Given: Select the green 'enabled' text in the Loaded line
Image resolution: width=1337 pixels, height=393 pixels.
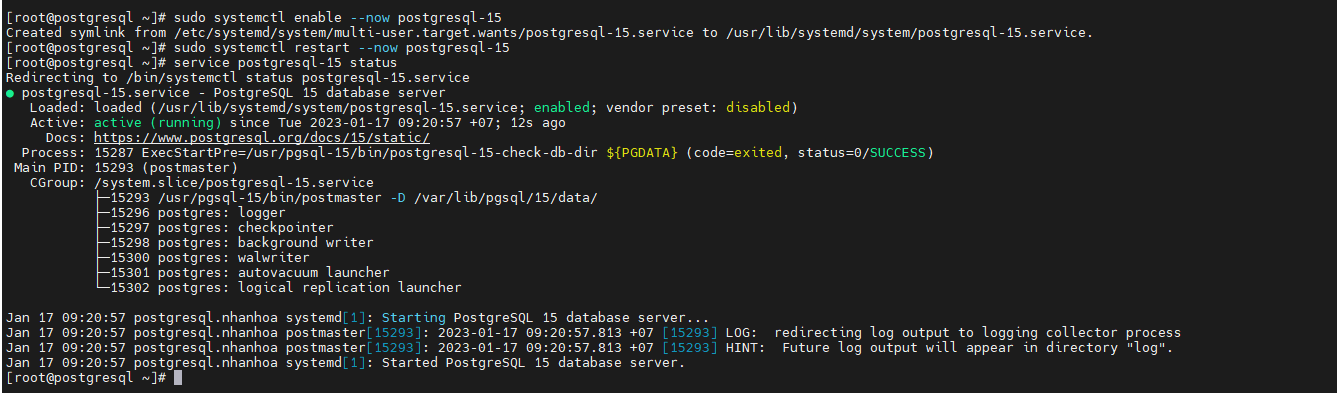Looking at the screenshot, I should tap(562, 107).
